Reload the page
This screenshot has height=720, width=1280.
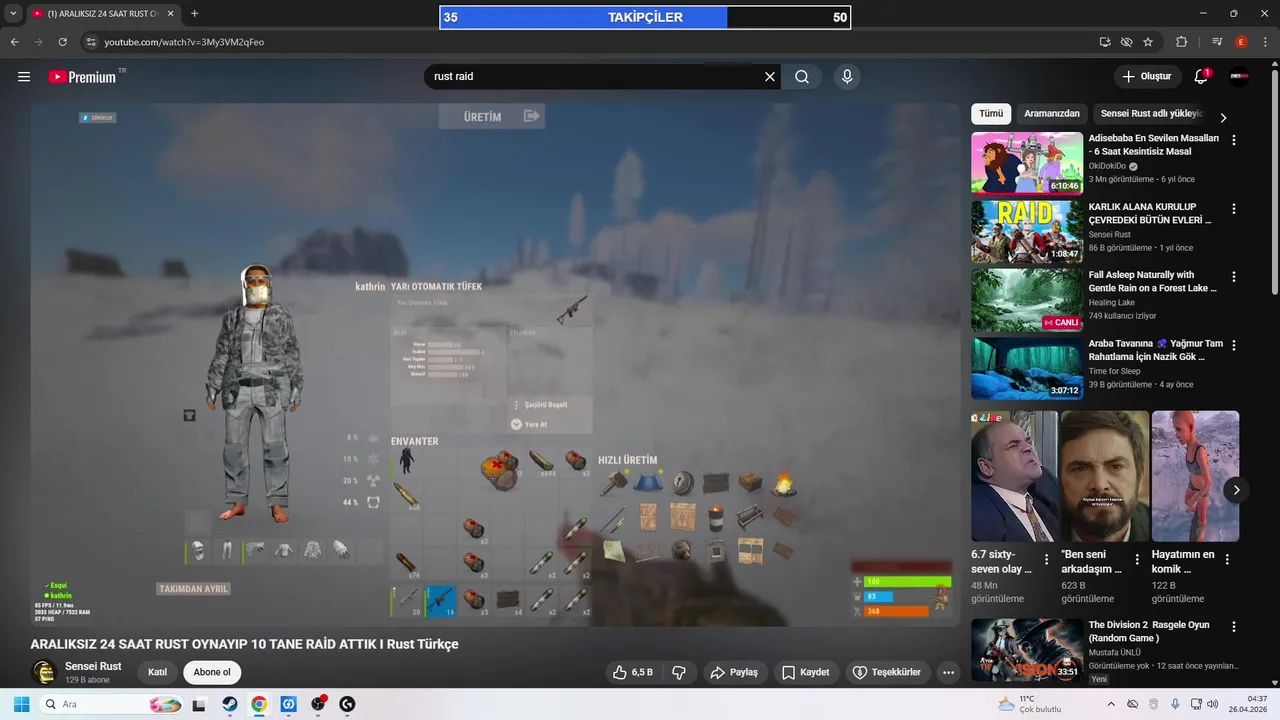pos(62,42)
